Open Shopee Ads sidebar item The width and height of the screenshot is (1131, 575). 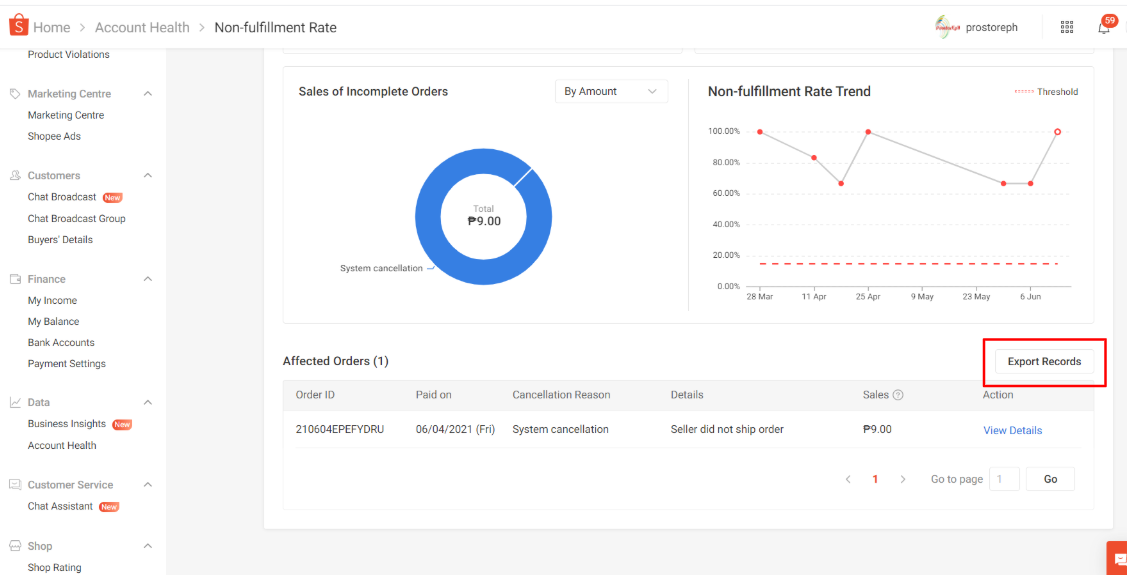click(x=54, y=136)
